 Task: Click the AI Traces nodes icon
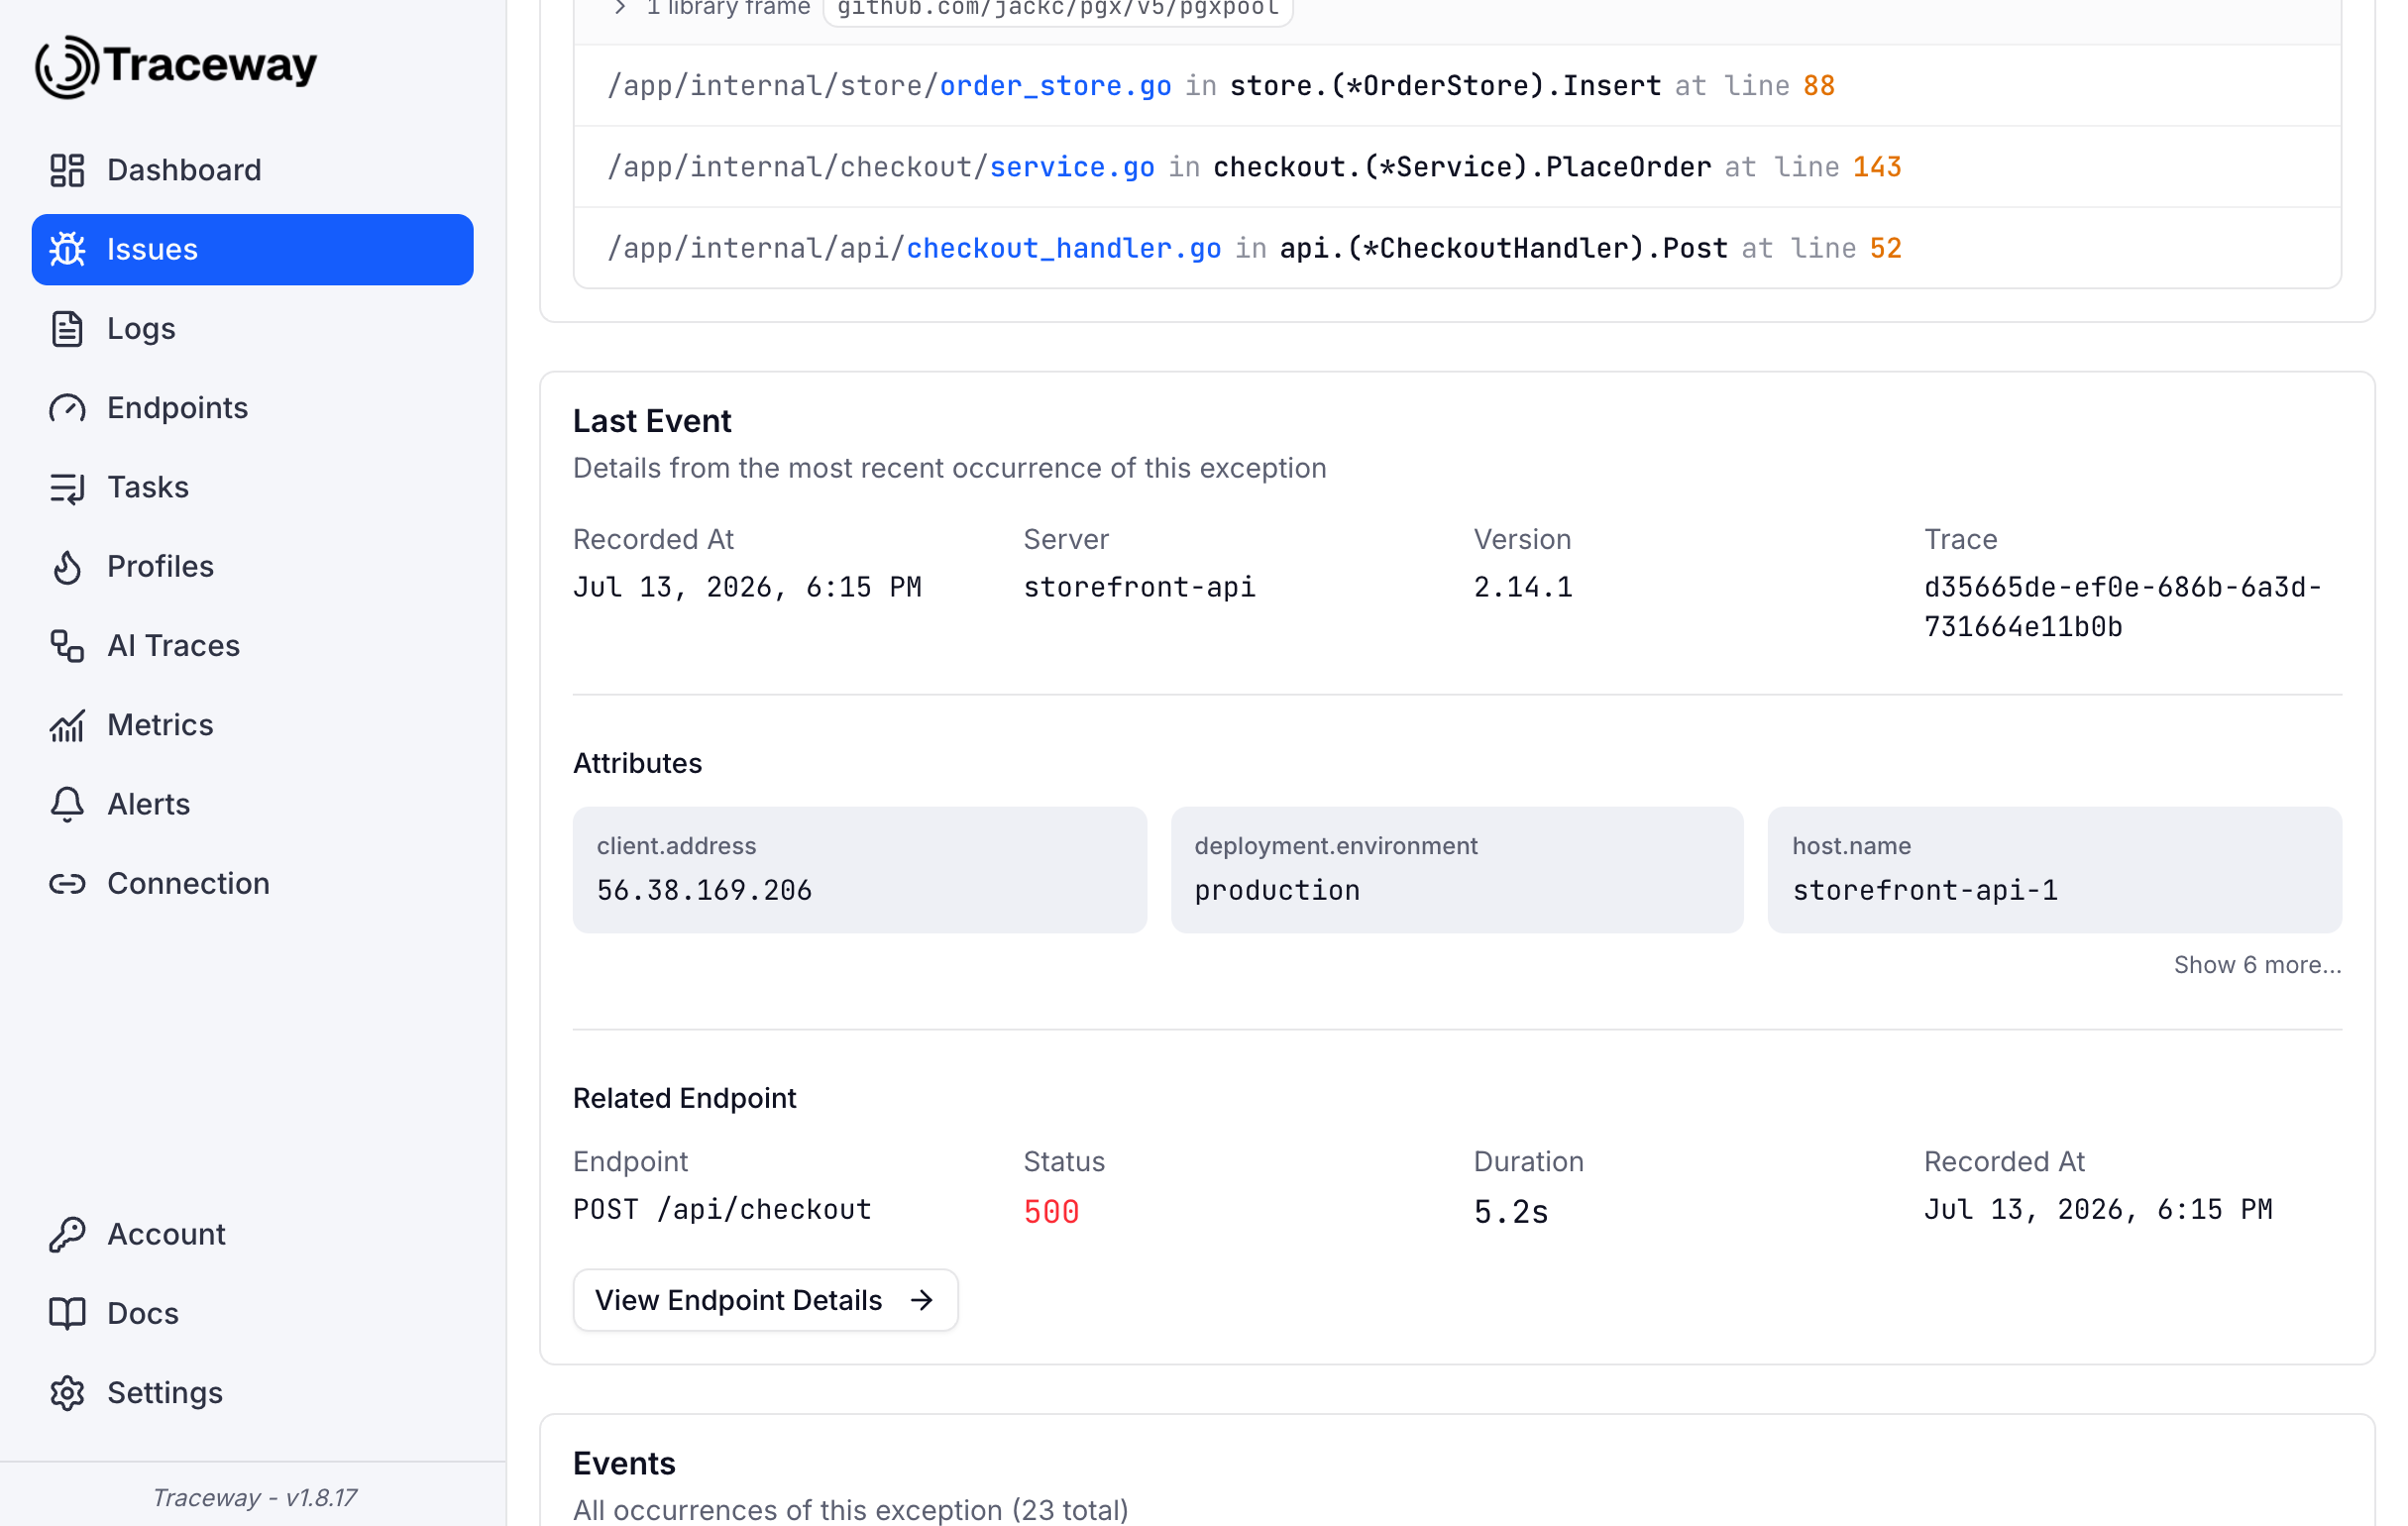click(67, 646)
